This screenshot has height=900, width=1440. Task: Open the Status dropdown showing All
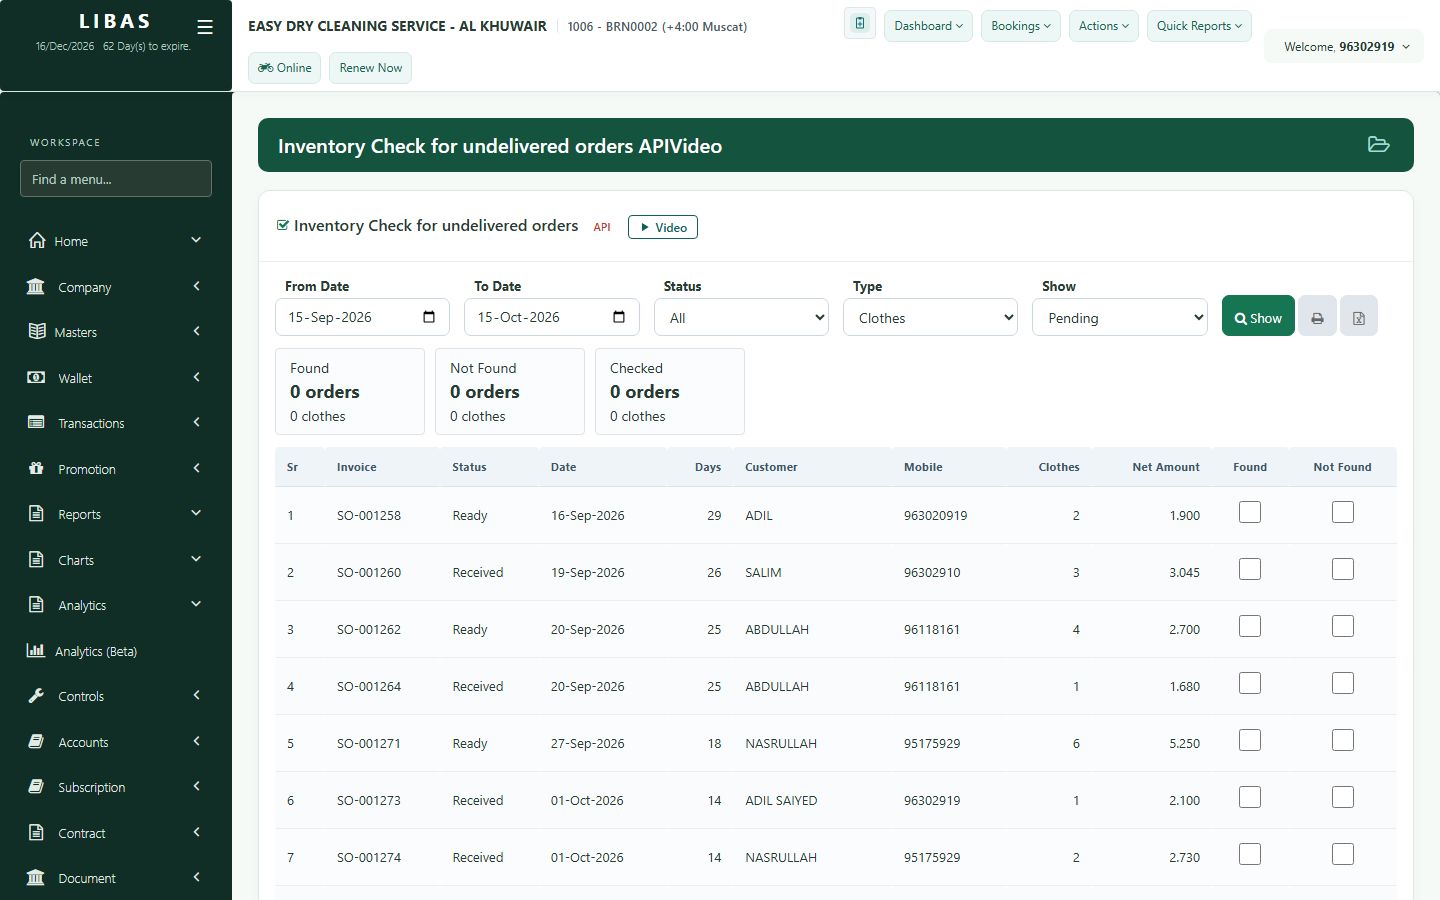click(x=741, y=317)
